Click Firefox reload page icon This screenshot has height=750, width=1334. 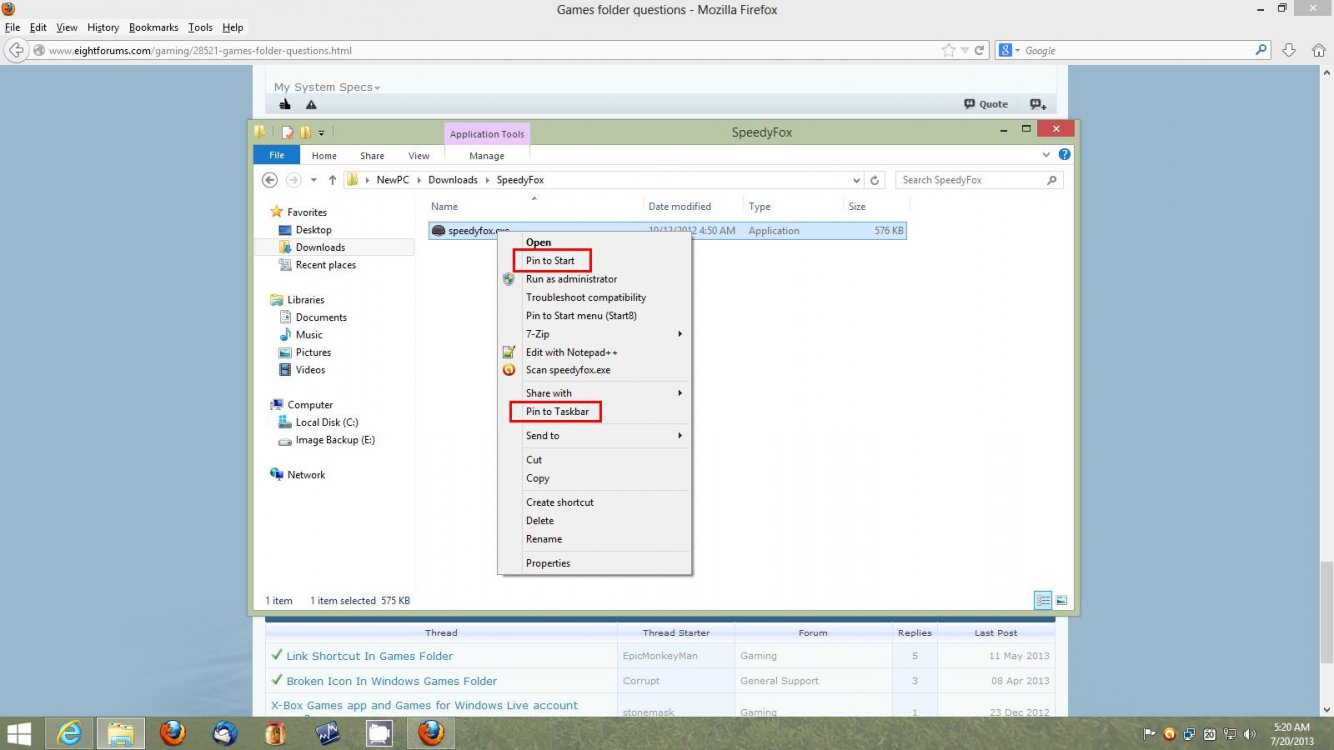980,50
